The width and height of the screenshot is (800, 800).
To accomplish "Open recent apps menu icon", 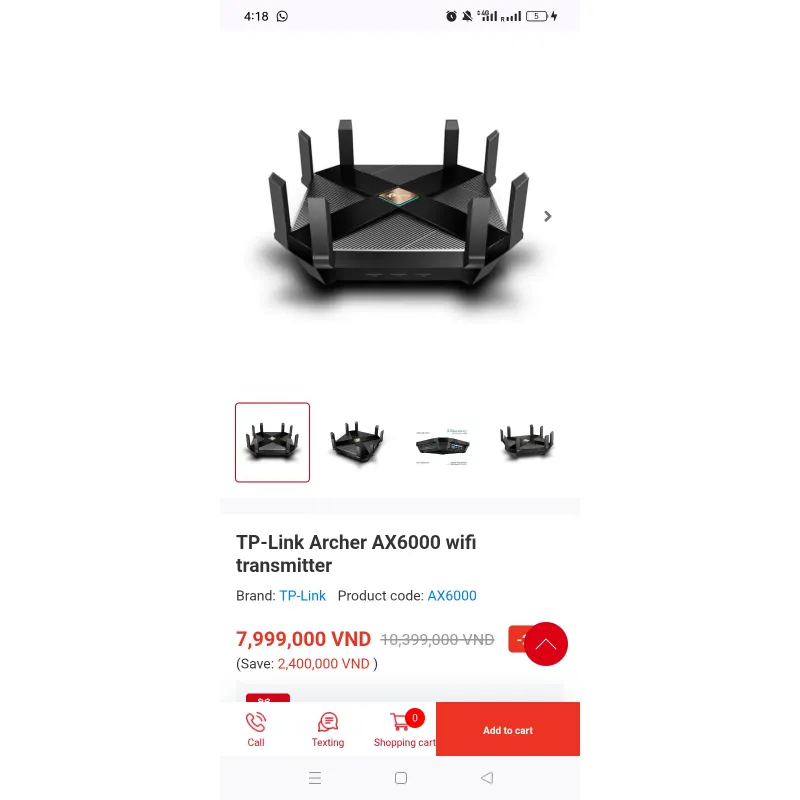I will click(x=315, y=778).
